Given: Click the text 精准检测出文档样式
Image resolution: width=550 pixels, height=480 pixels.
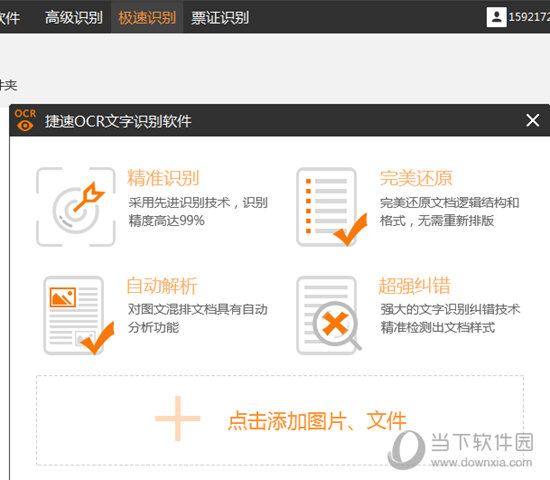Looking at the screenshot, I should pos(438,327).
